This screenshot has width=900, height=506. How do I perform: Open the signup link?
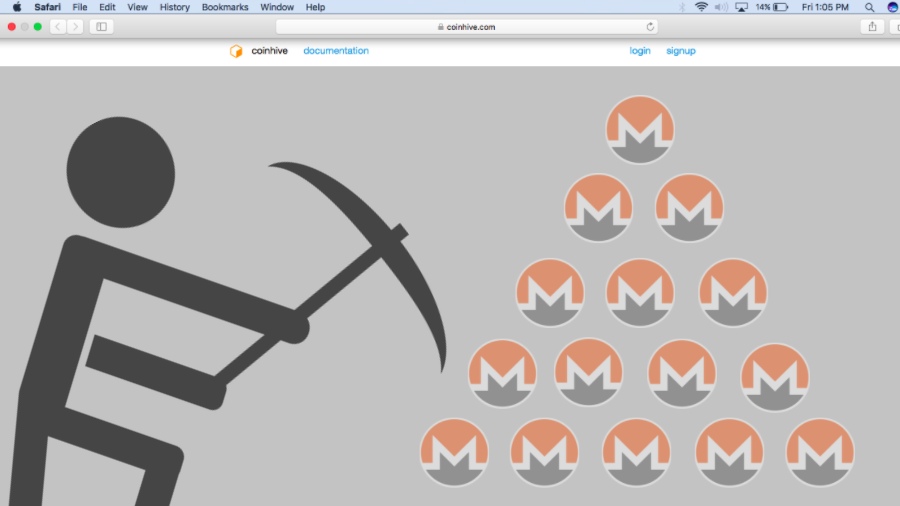(x=681, y=50)
